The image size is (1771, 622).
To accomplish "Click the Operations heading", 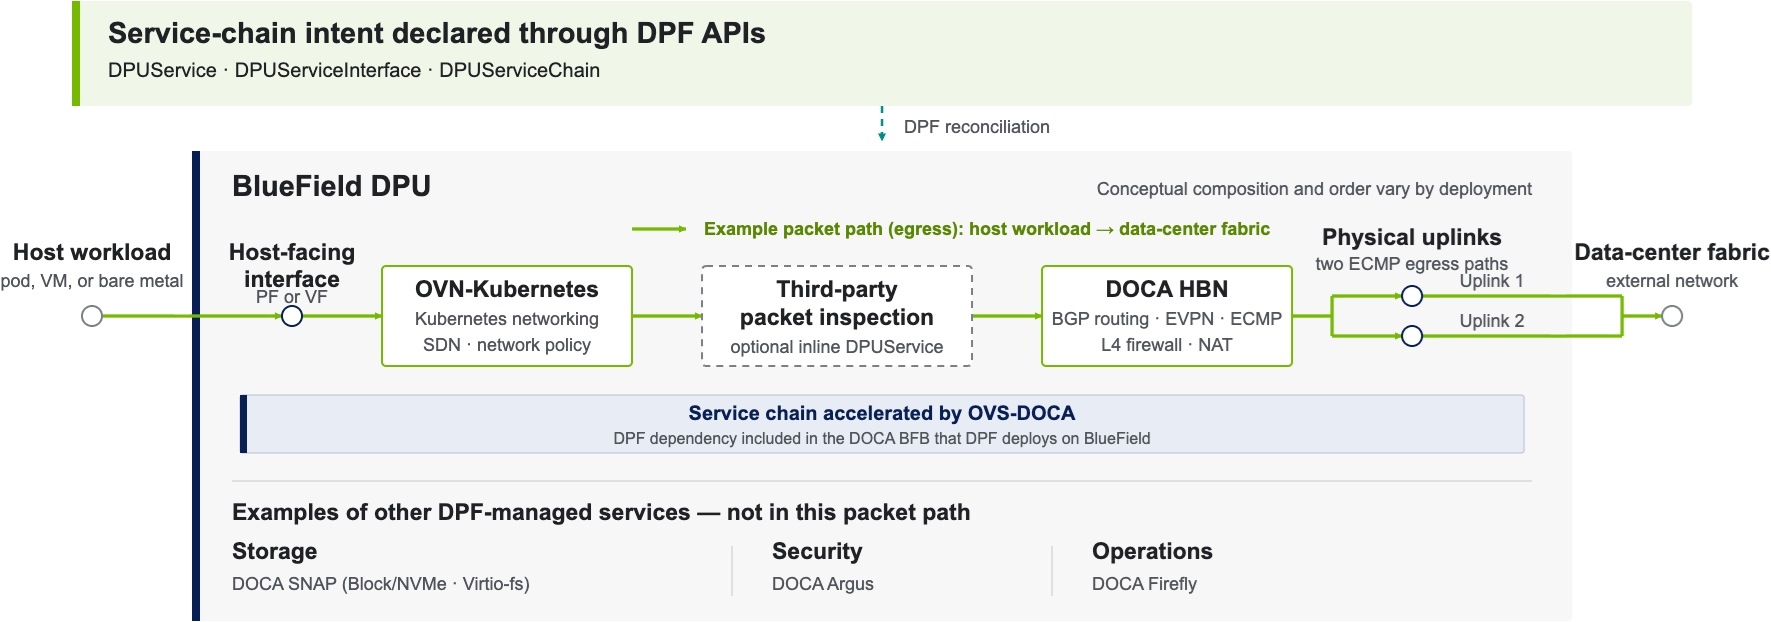I will [1152, 551].
